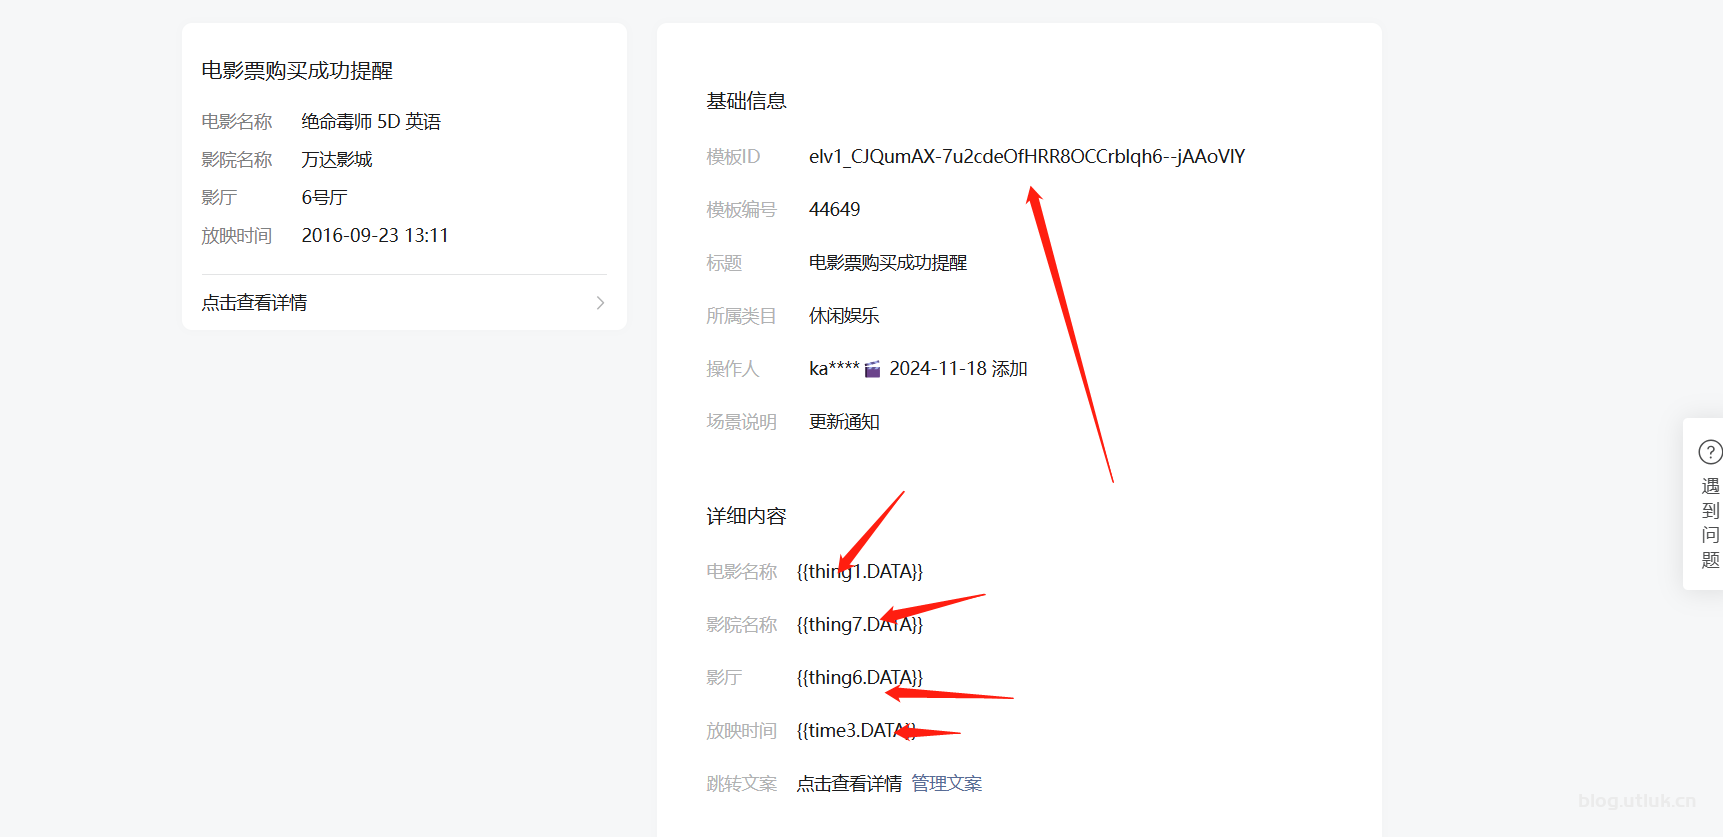This screenshot has width=1723, height=837.
Task: Click the preview hall value 6号厅
Action: pos(324,198)
